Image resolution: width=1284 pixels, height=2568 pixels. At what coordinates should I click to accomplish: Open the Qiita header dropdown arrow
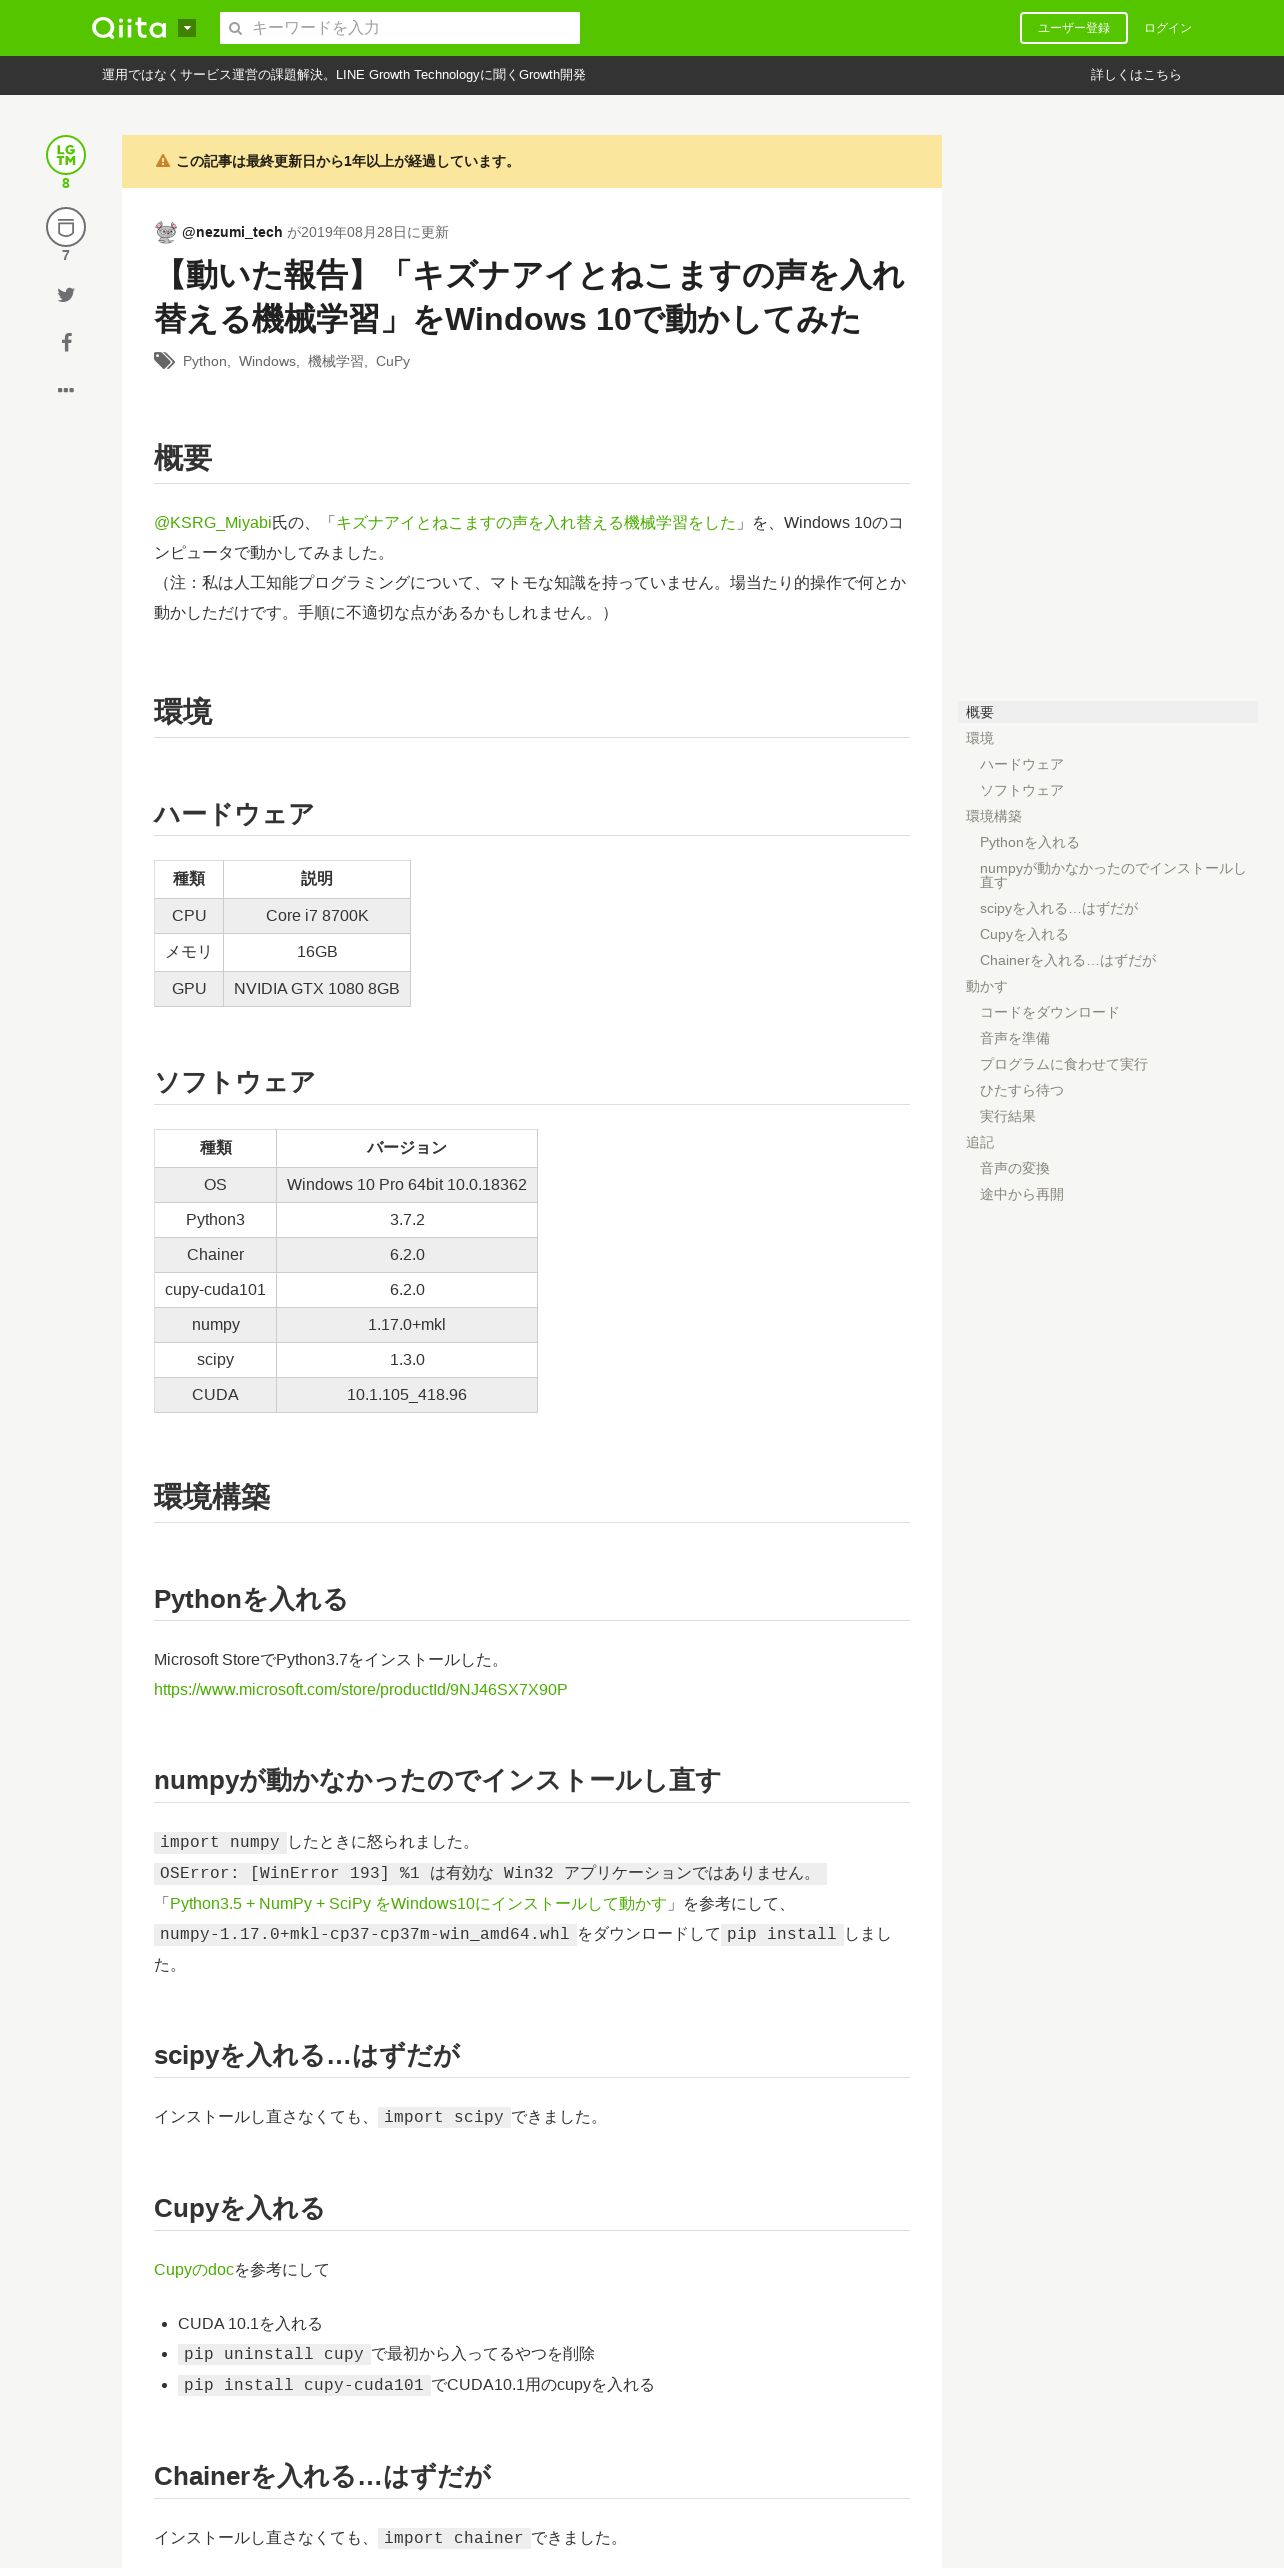click(x=187, y=28)
